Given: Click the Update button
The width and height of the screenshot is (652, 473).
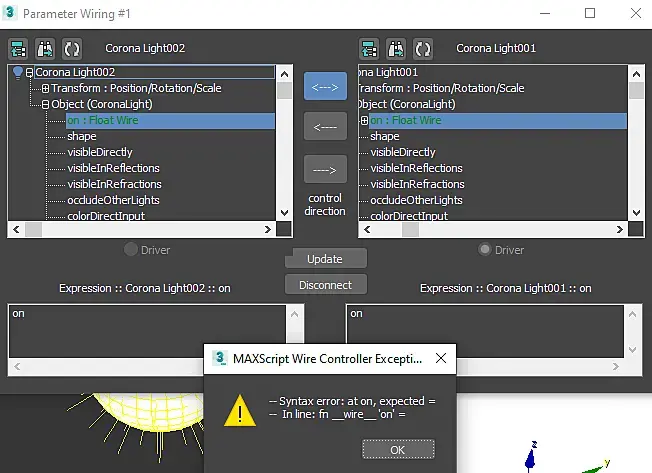Looking at the screenshot, I should (x=326, y=259).
